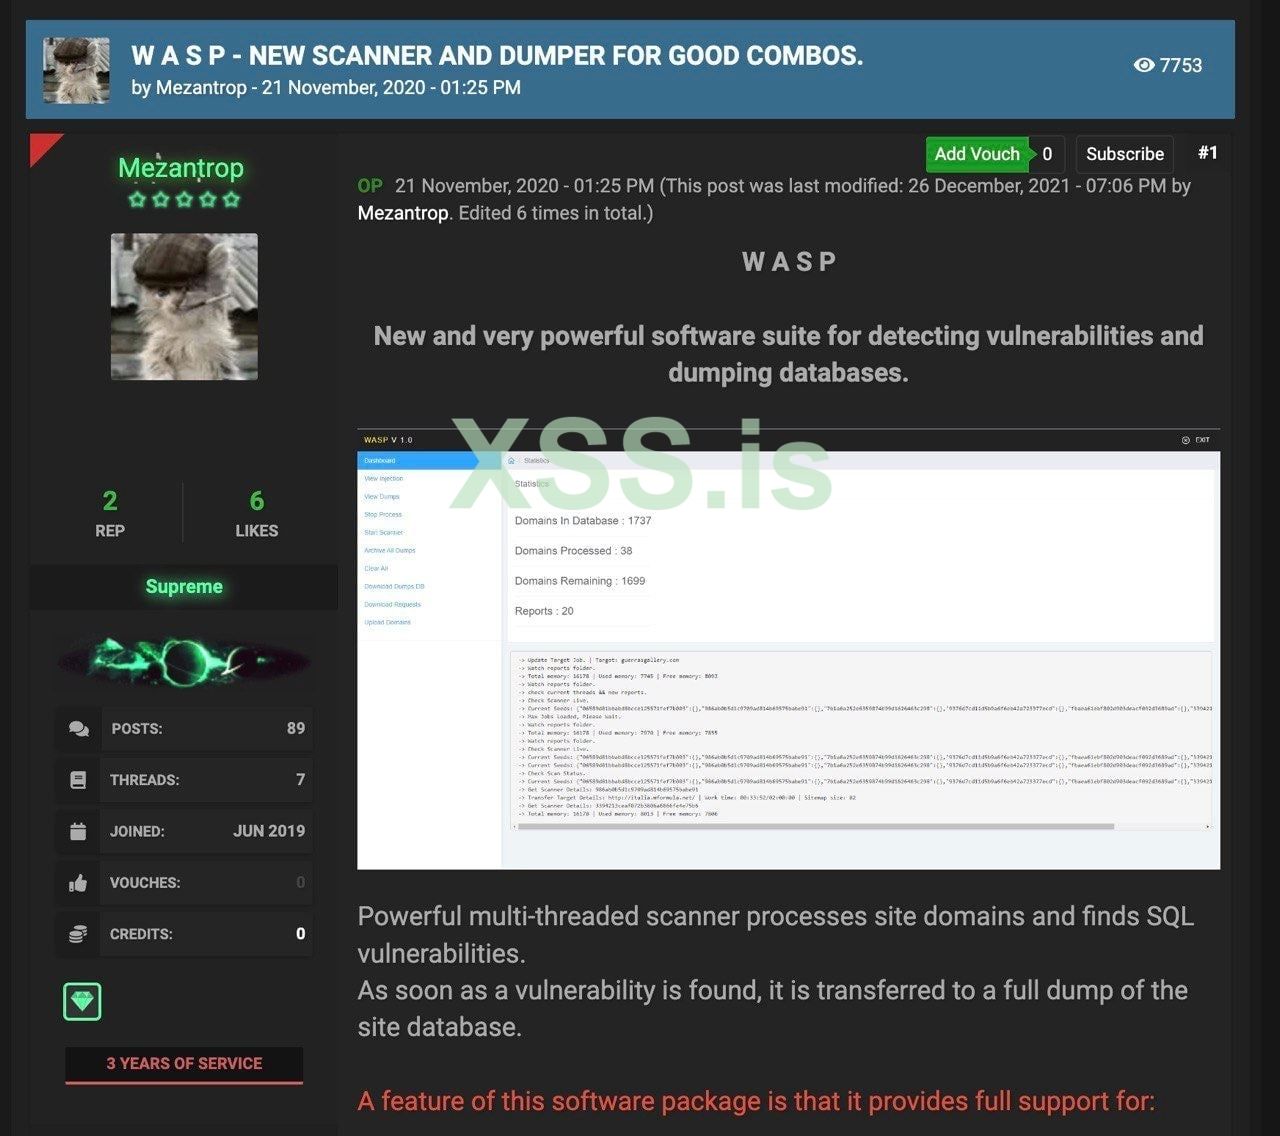The image size is (1280, 1136).
Task: Click the LIKES count 6
Action: coord(257,501)
